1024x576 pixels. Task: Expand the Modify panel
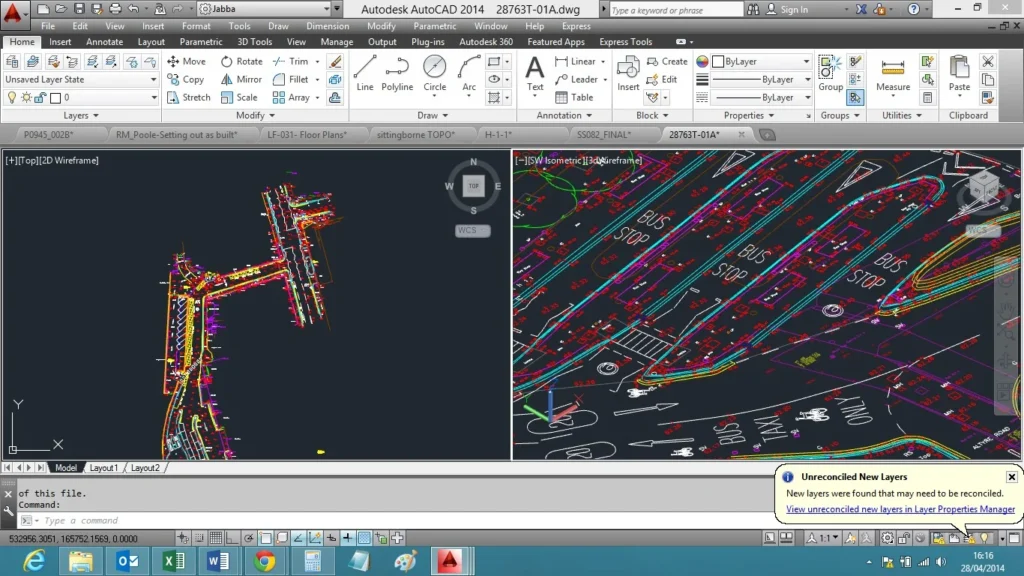(x=254, y=115)
